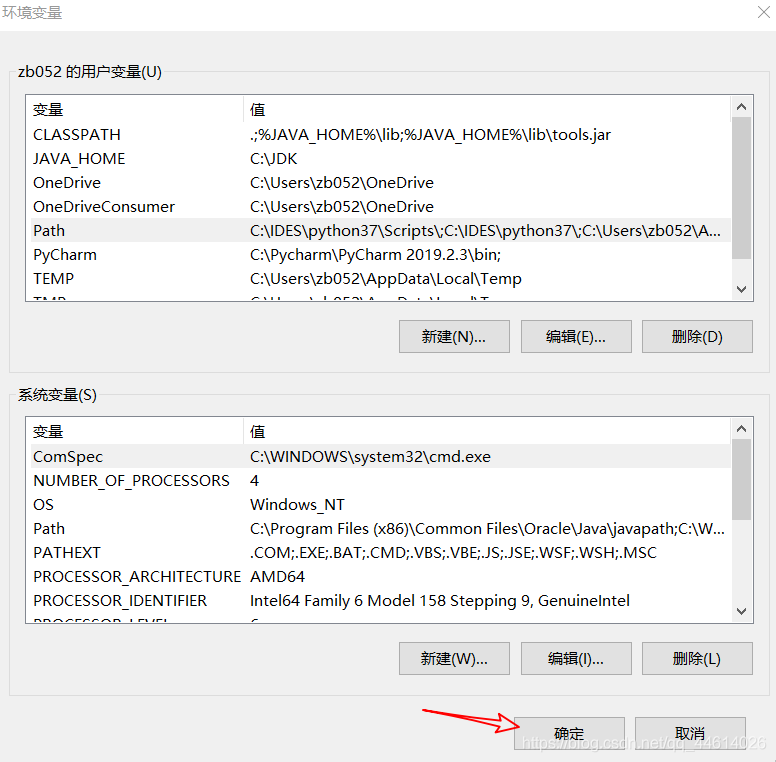Viewport: 776px width, 762px height.
Task: Select the PyCharm user variable
Action: 381,254
